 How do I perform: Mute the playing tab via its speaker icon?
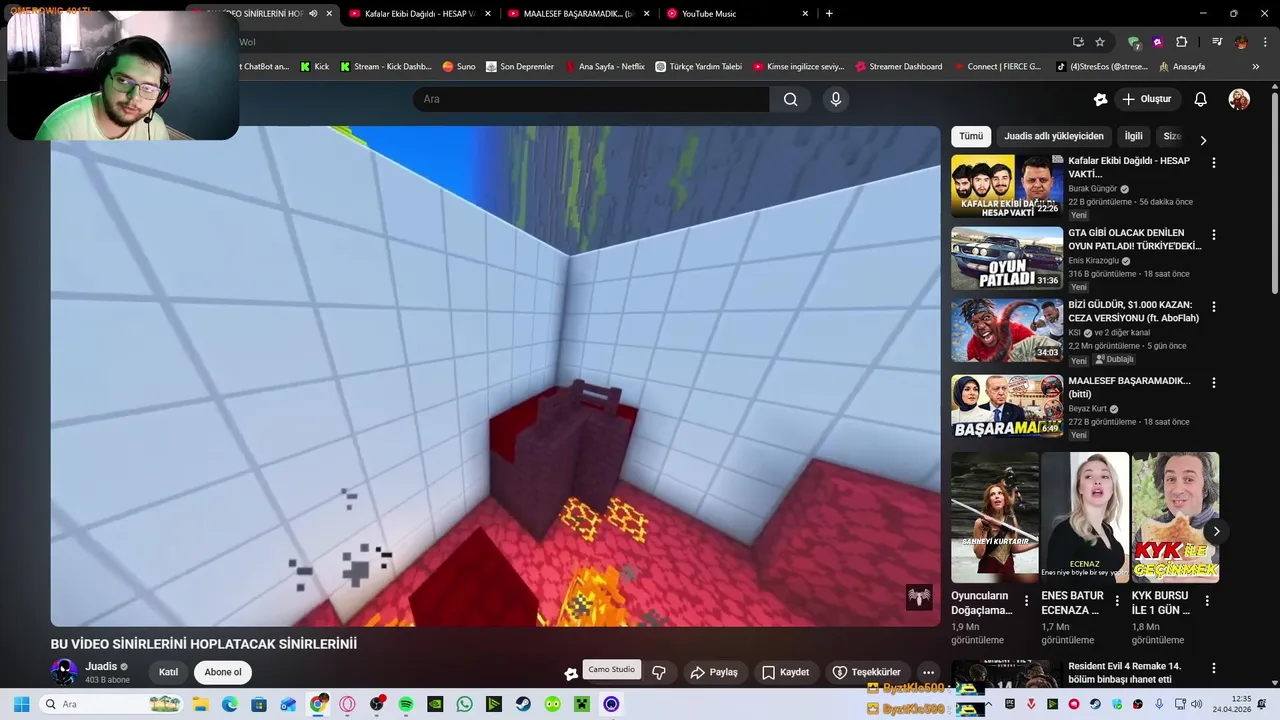[313, 14]
